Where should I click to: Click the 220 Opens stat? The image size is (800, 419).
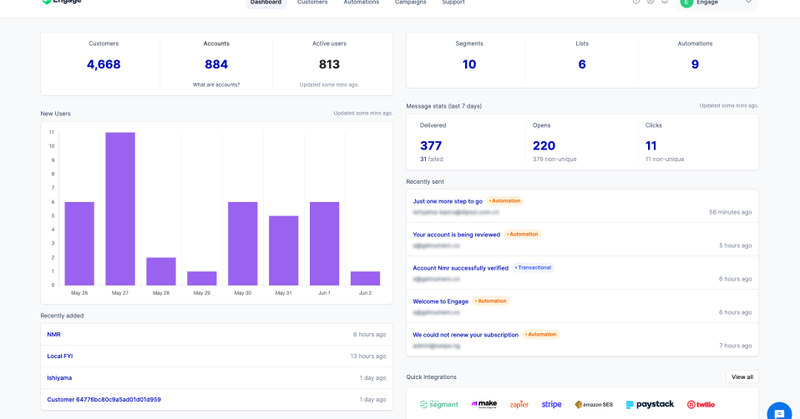[544, 146]
